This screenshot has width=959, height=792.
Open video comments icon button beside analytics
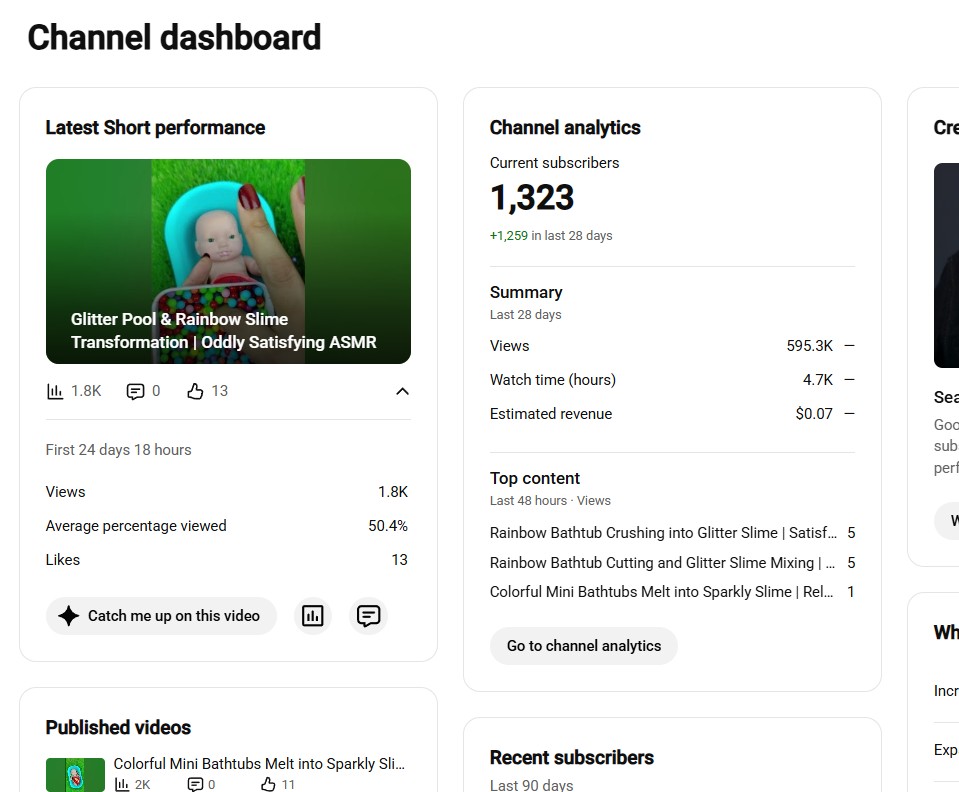368,616
